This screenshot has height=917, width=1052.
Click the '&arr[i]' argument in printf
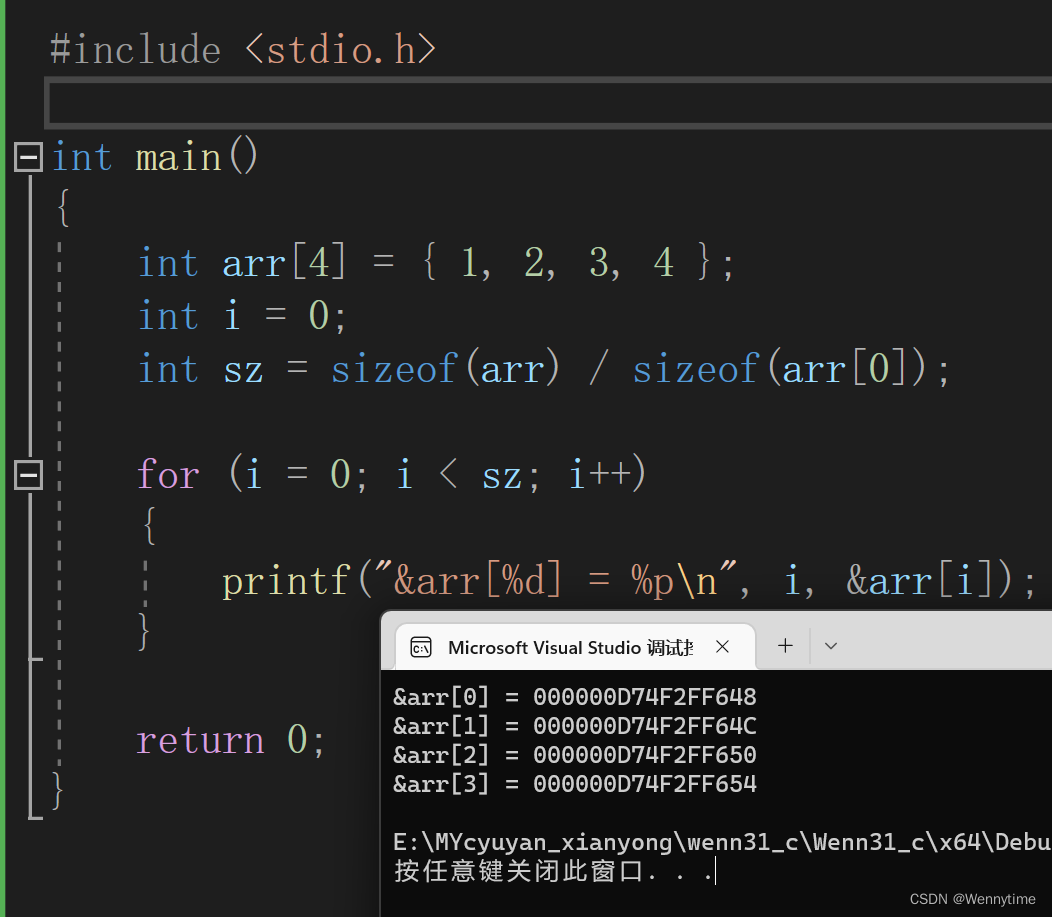920,581
